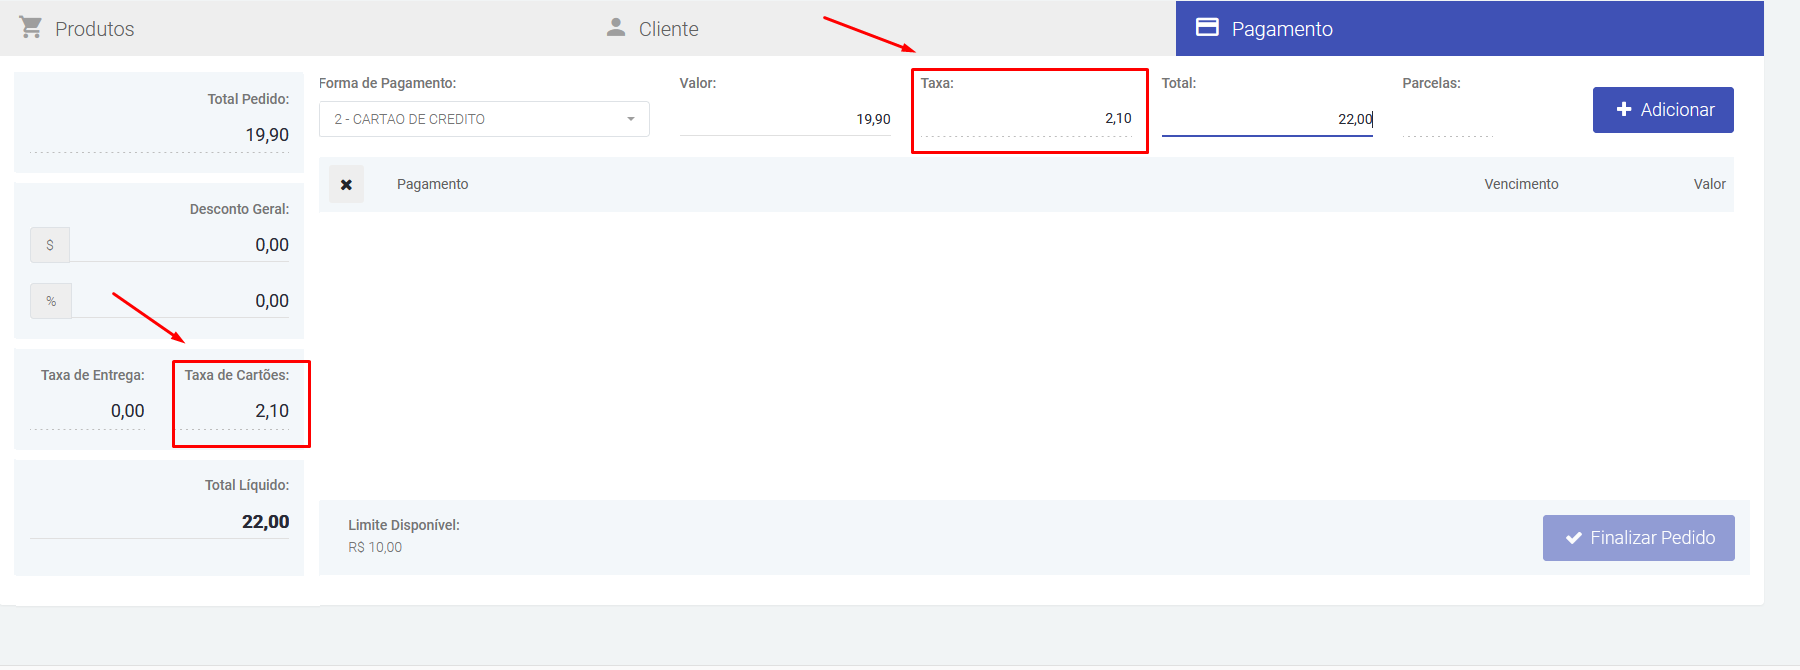Click the Desconto Geral percentage amount field

click(180, 301)
